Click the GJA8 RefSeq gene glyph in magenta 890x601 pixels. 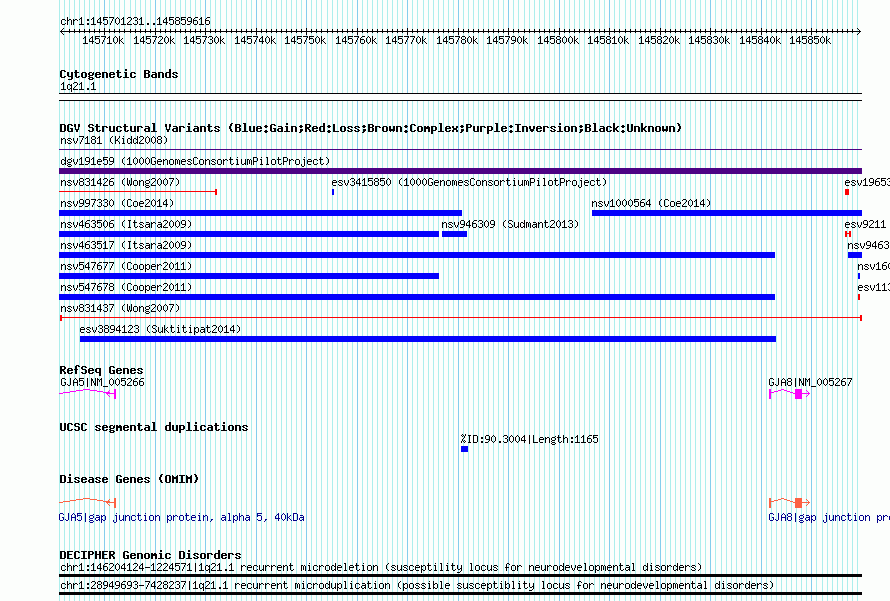790,393
